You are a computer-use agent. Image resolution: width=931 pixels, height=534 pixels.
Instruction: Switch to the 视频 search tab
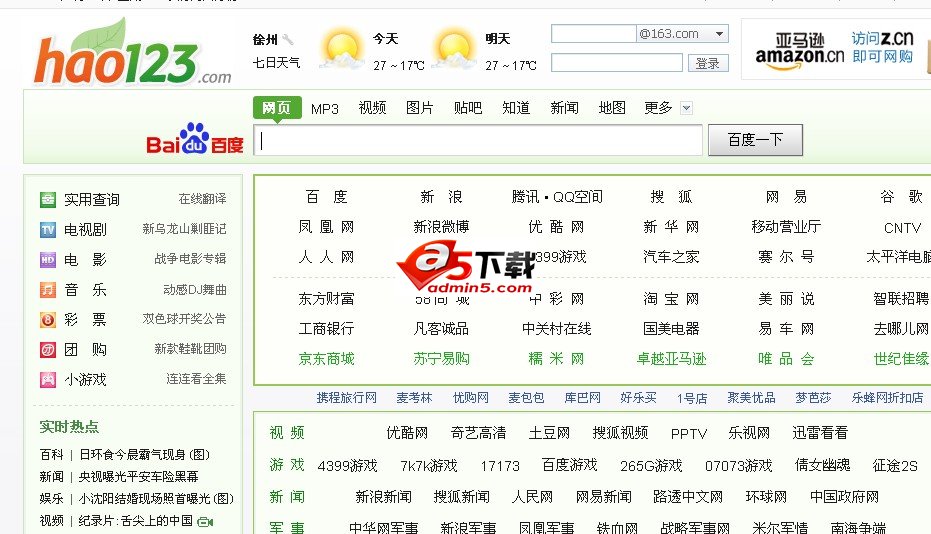tap(372, 108)
